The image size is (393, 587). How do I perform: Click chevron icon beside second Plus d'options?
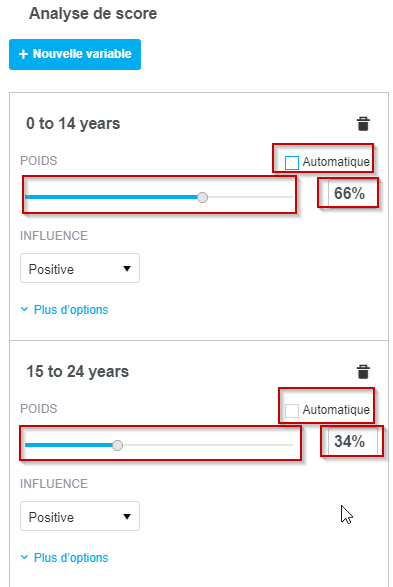click(x=24, y=557)
